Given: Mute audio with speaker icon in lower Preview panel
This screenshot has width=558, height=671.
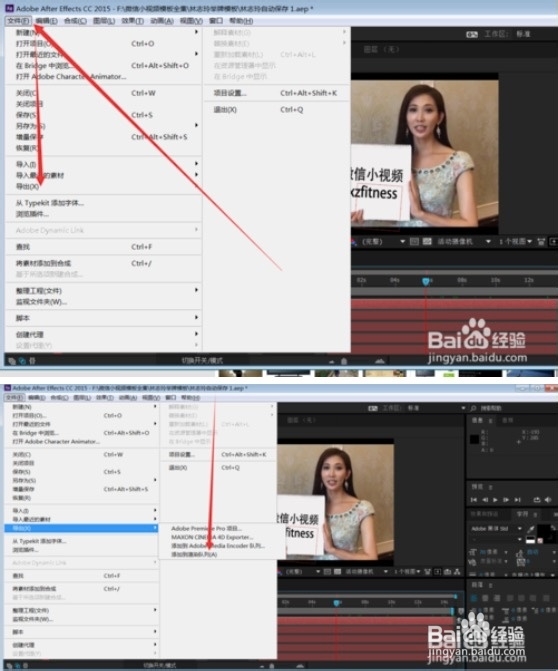Looking at the screenshot, I should pos(548,500).
